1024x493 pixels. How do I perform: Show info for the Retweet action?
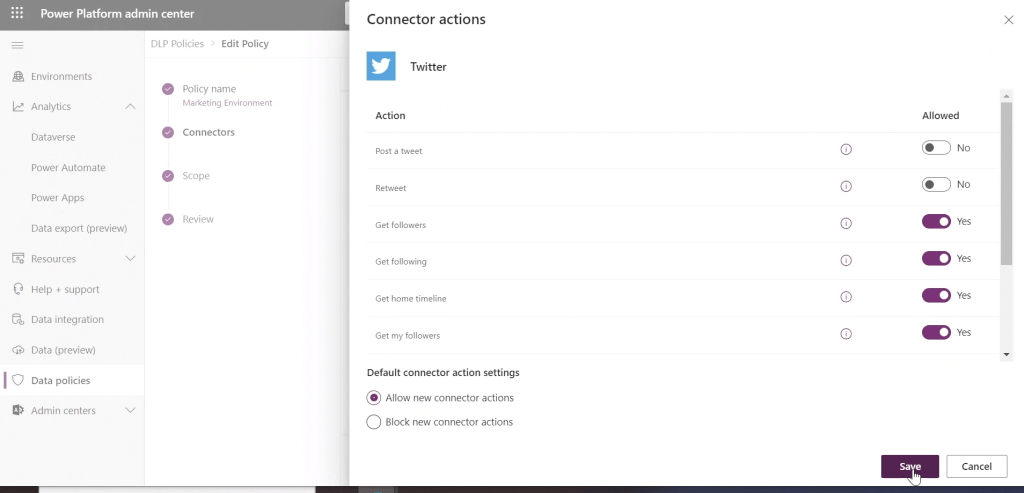(x=846, y=186)
